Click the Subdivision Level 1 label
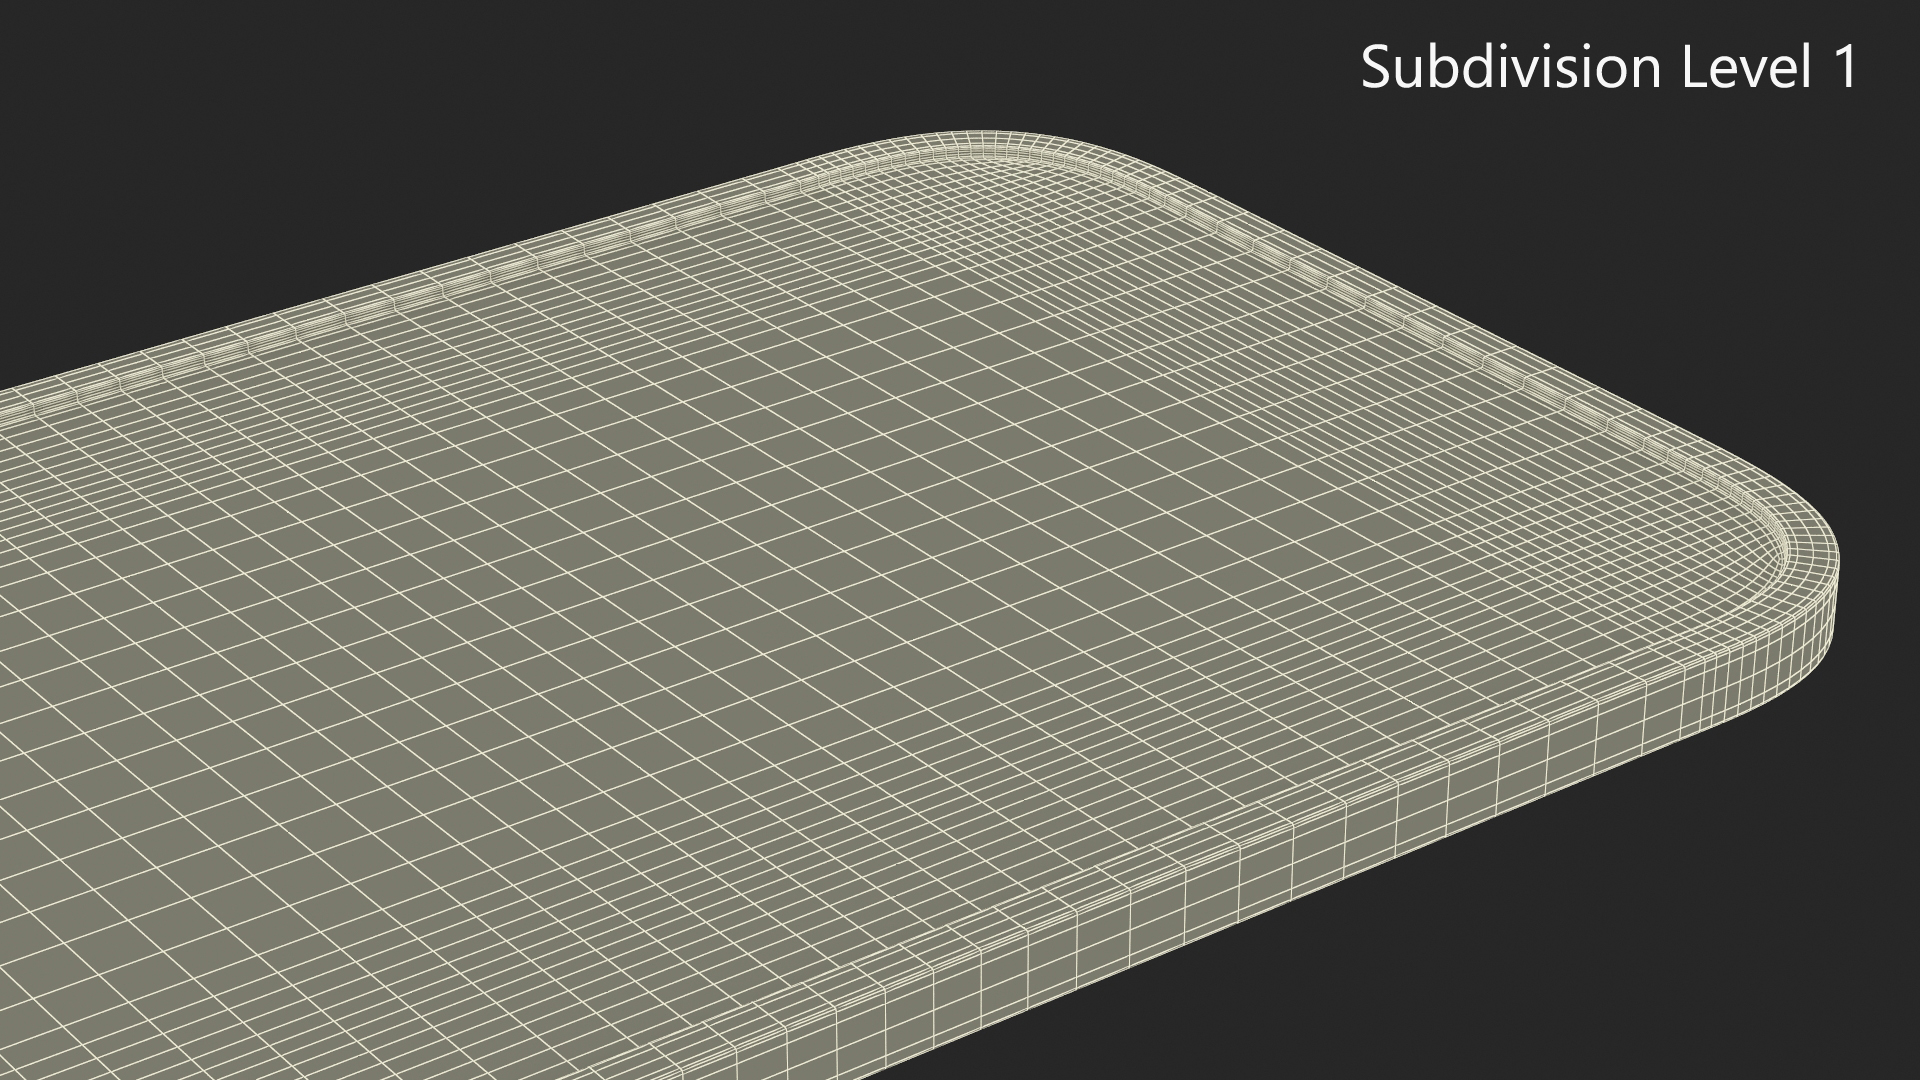Image resolution: width=1920 pixels, height=1080 pixels. [x=1608, y=68]
